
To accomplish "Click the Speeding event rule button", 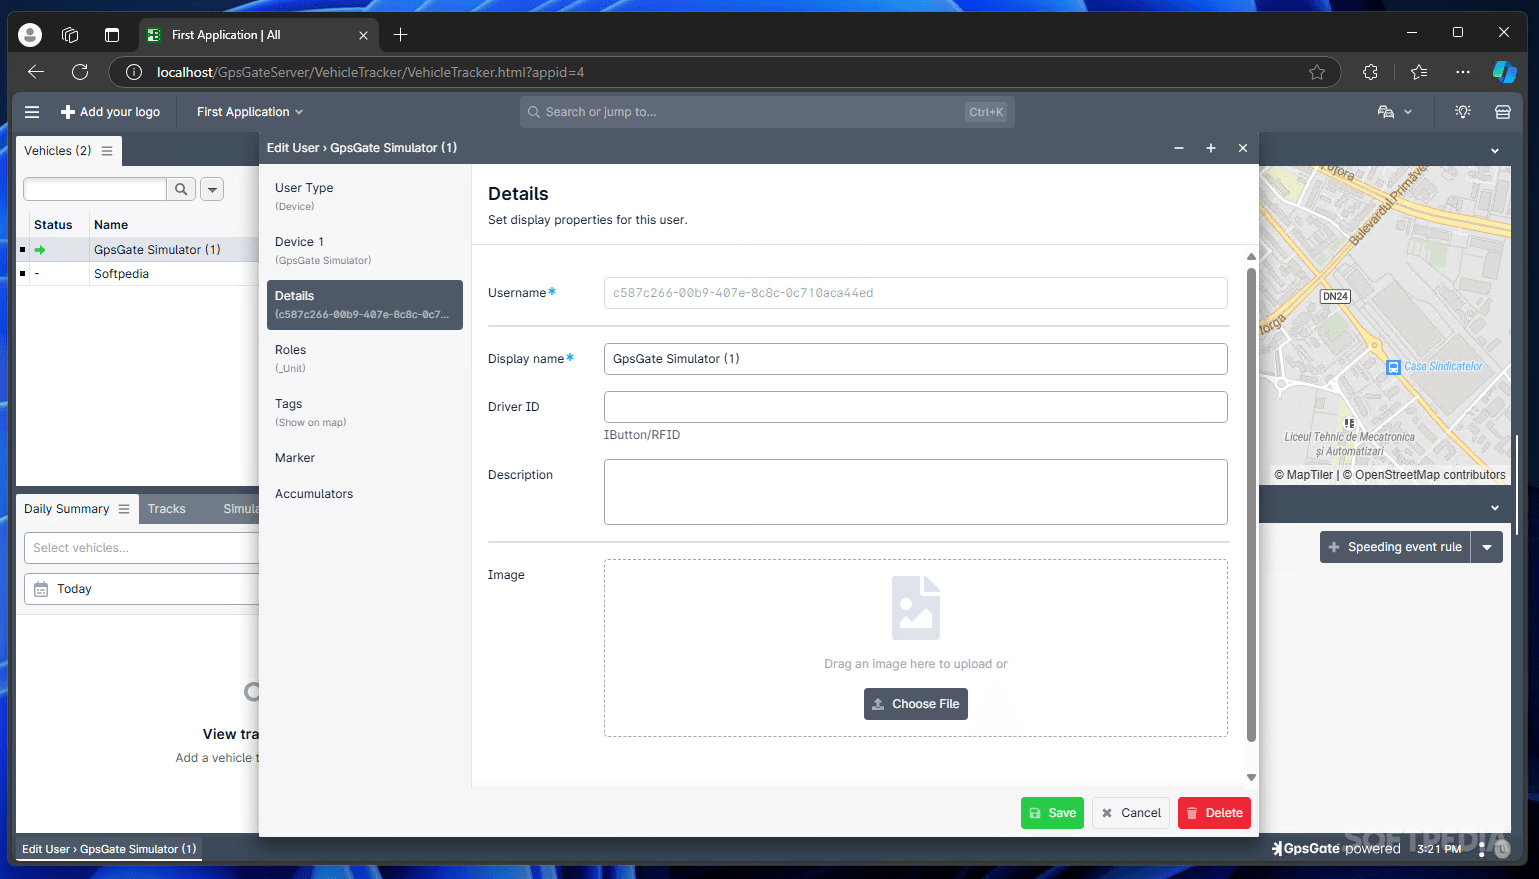I will 1395,547.
